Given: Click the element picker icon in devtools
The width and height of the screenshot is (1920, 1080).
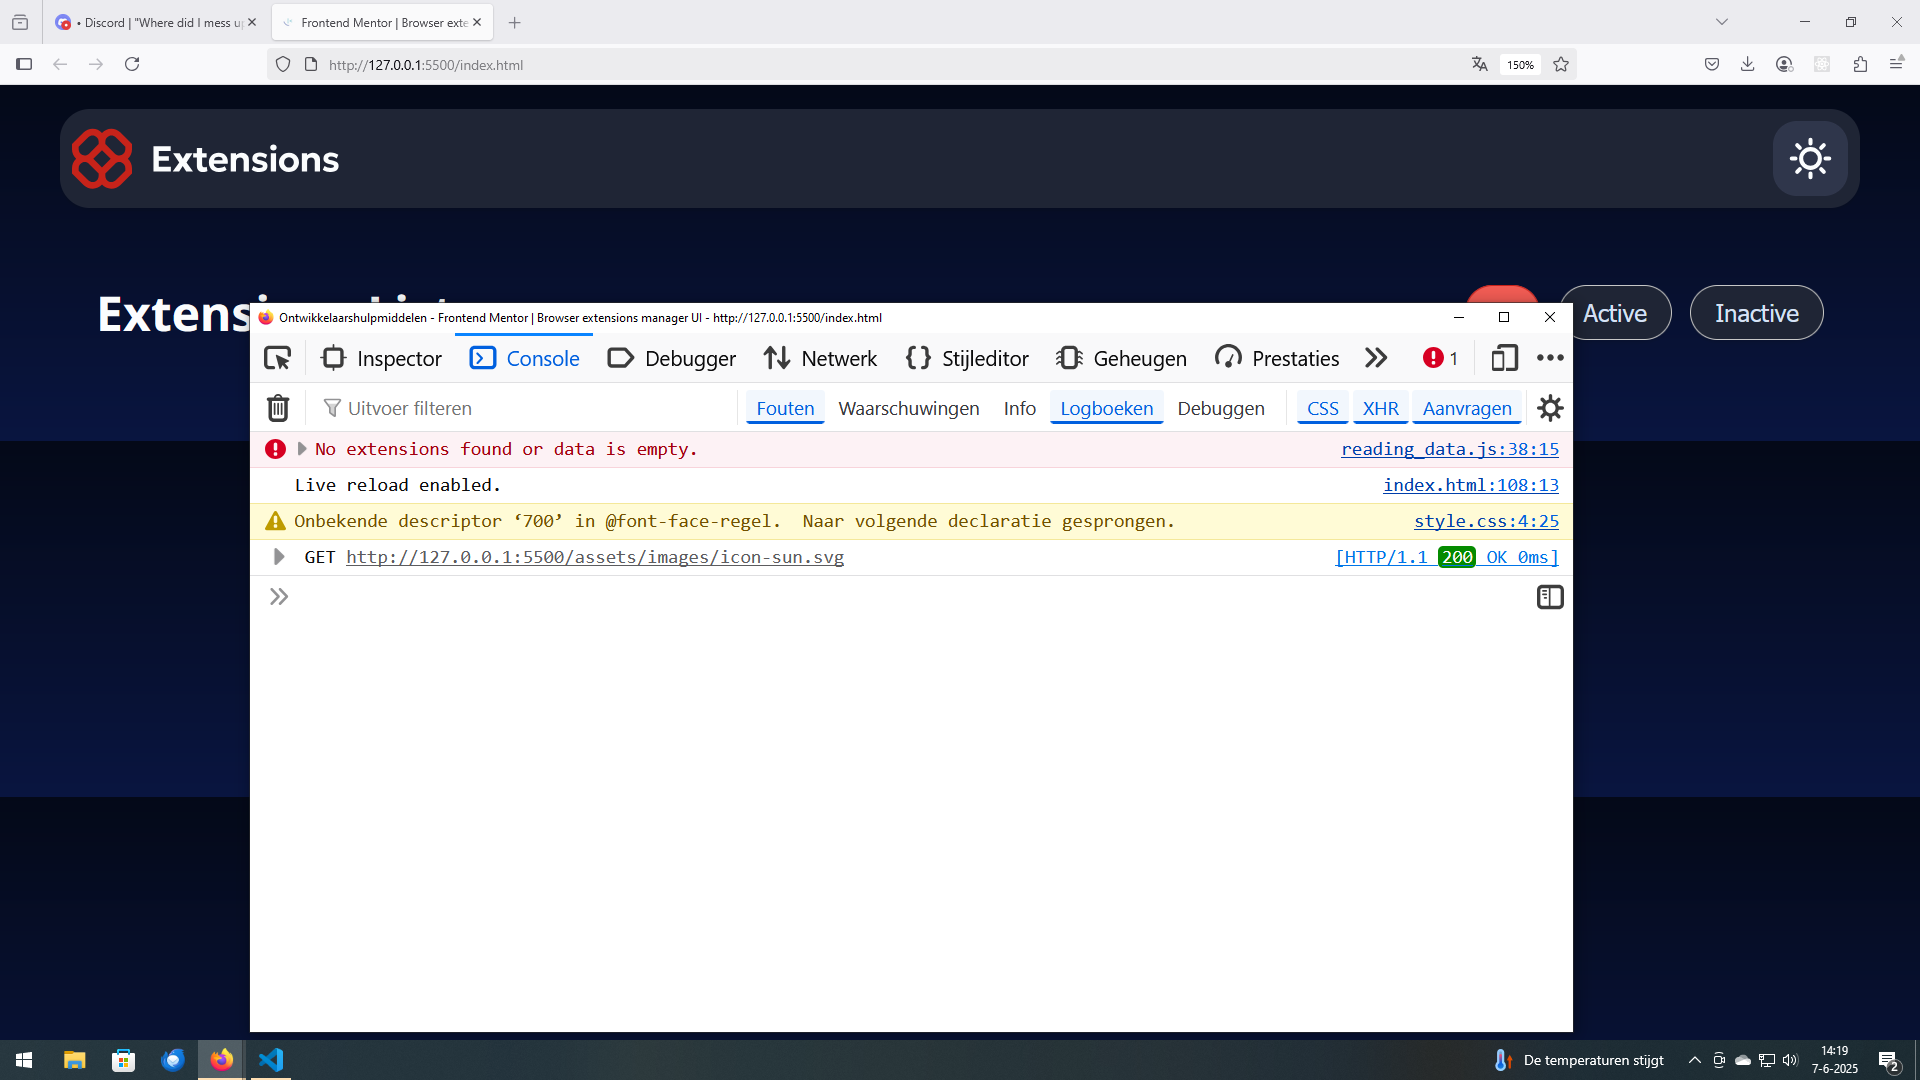Looking at the screenshot, I should (x=277, y=358).
